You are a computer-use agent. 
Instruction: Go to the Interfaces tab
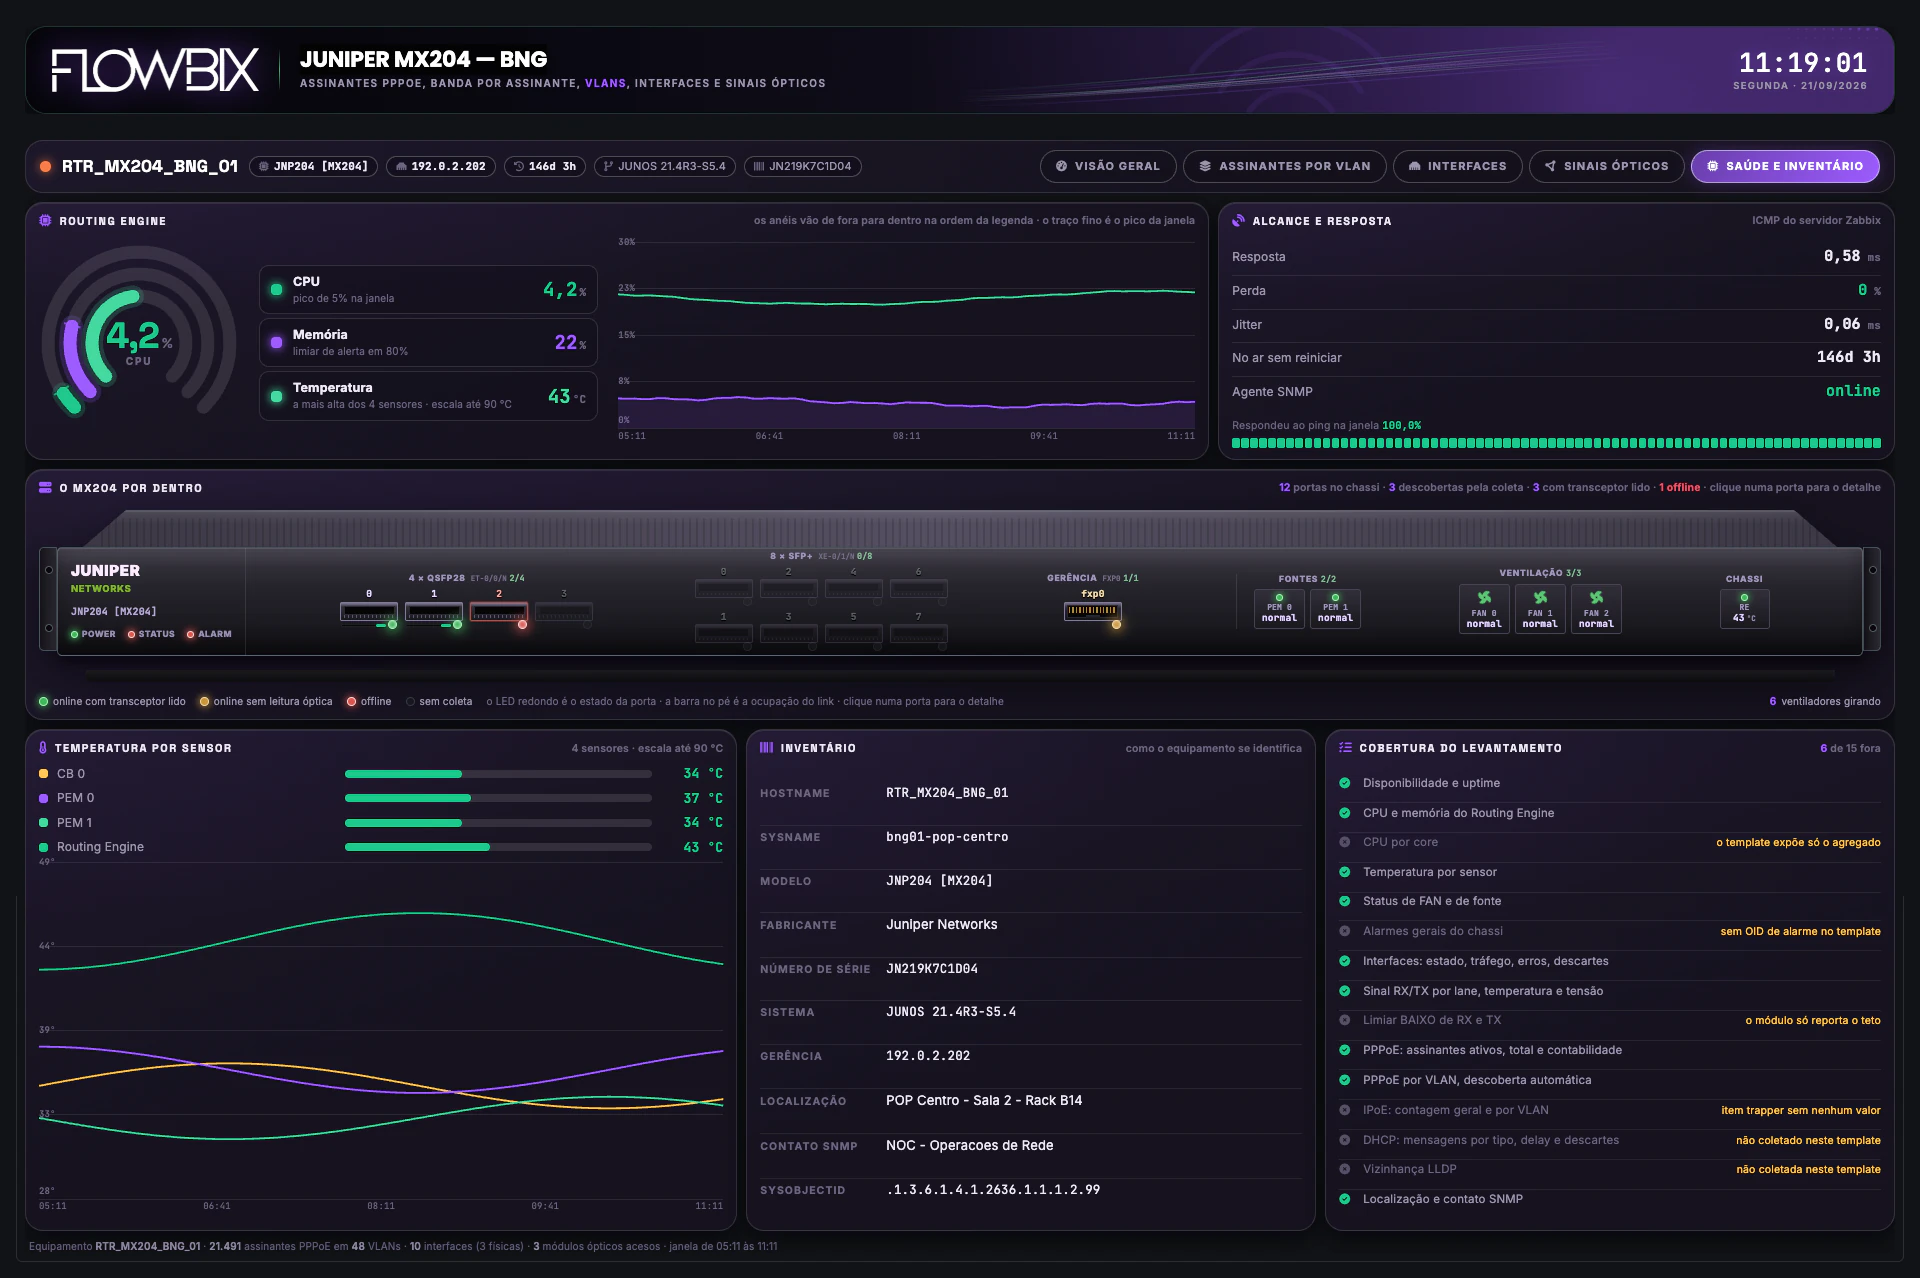(1458, 166)
